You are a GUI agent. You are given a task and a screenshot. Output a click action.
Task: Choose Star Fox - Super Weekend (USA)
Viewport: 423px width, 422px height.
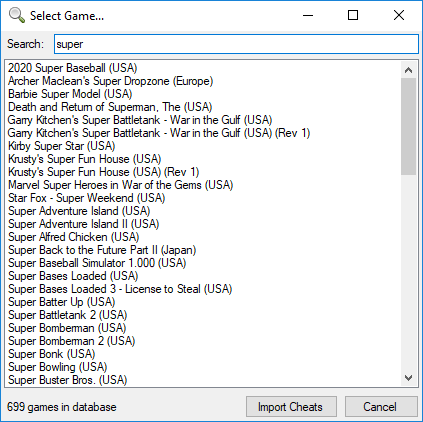(87, 198)
